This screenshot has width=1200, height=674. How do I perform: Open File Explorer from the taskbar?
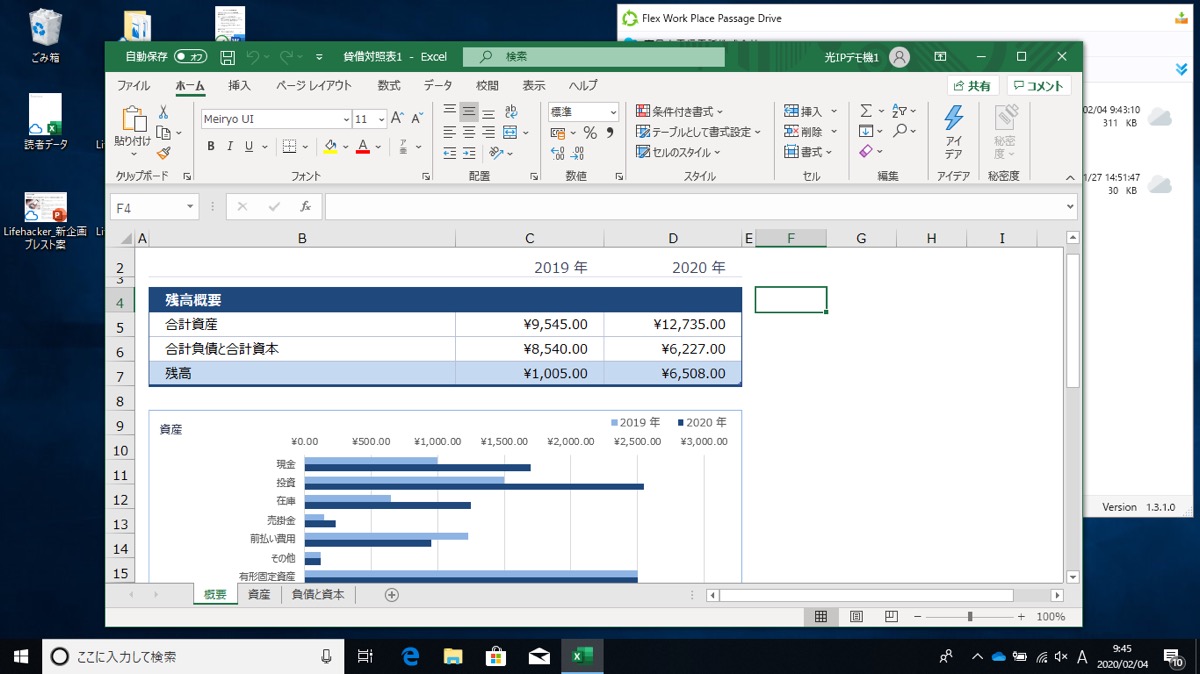click(x=453, y=656)
